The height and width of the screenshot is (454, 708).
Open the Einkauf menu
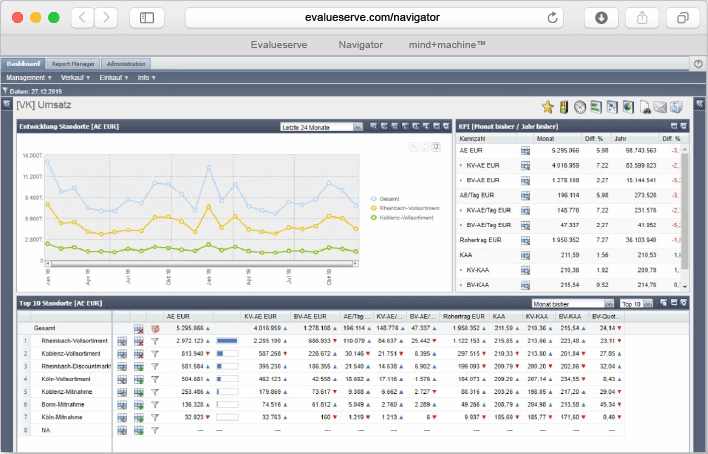(114, 78)
